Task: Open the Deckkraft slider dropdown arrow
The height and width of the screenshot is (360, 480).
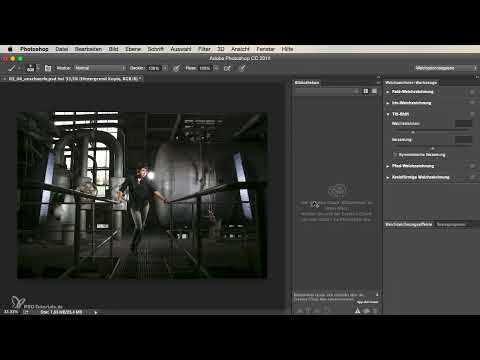Action: tap(165, 68)
